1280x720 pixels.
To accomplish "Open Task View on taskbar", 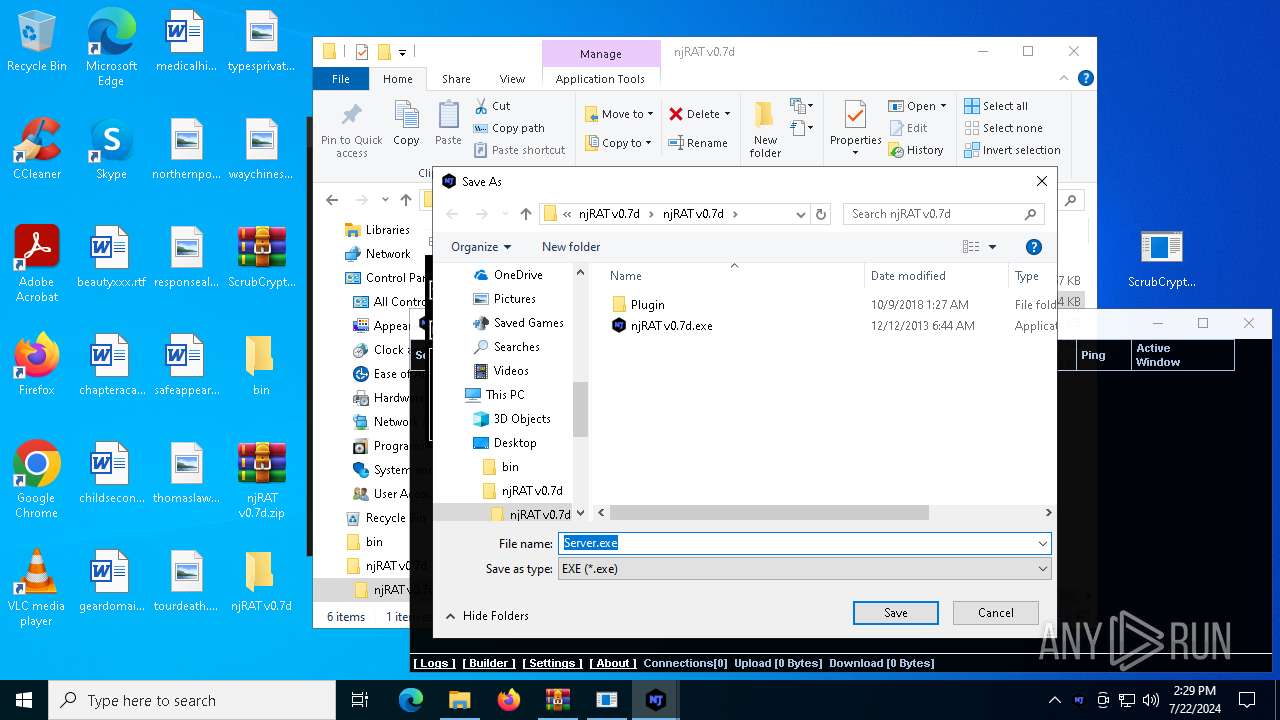I will 360,700.
